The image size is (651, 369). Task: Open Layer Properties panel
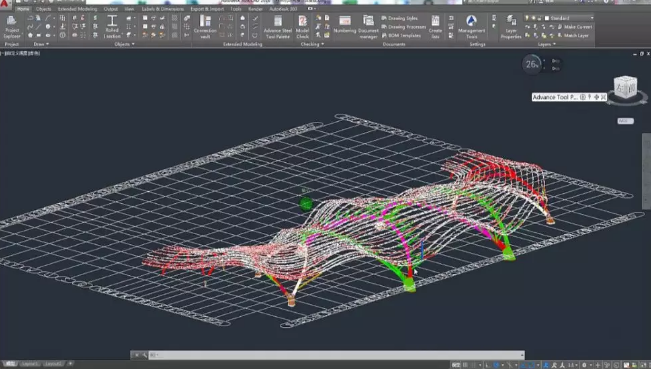511,27
